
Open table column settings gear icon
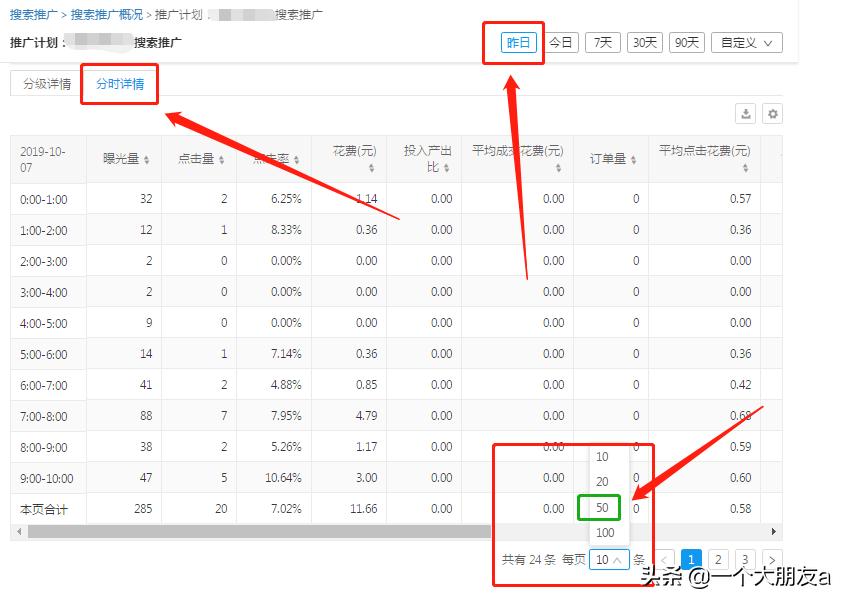click(772, 114)
